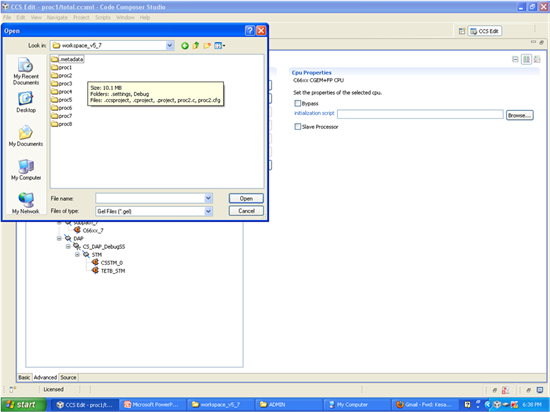The image size is (550, 412).
Task: Open the View Menu icon in Open dialog
Action: coord(220,46)
